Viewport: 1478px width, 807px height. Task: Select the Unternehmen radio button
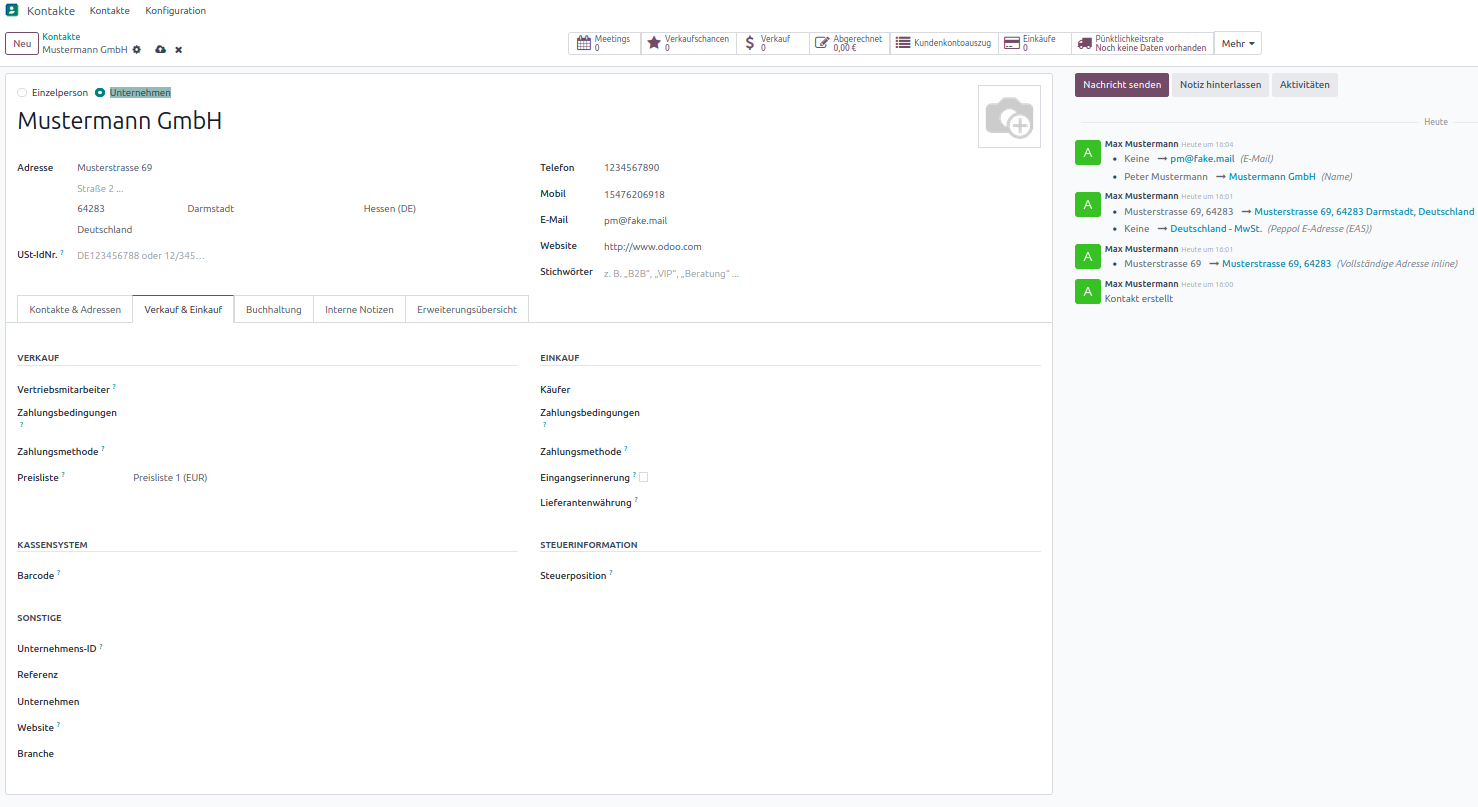[x=100, y=93]
